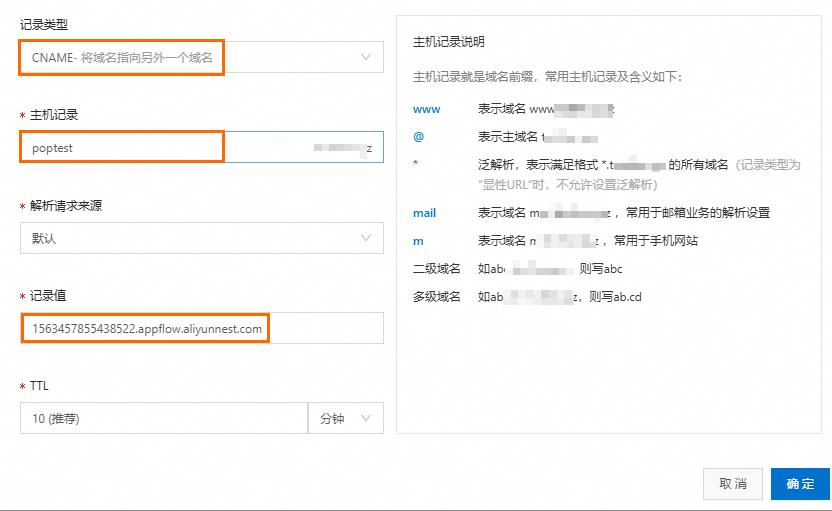Viewport: 832px width, 511px height.
Task: Click the www entry in the help panel
Action: [426, 108]
